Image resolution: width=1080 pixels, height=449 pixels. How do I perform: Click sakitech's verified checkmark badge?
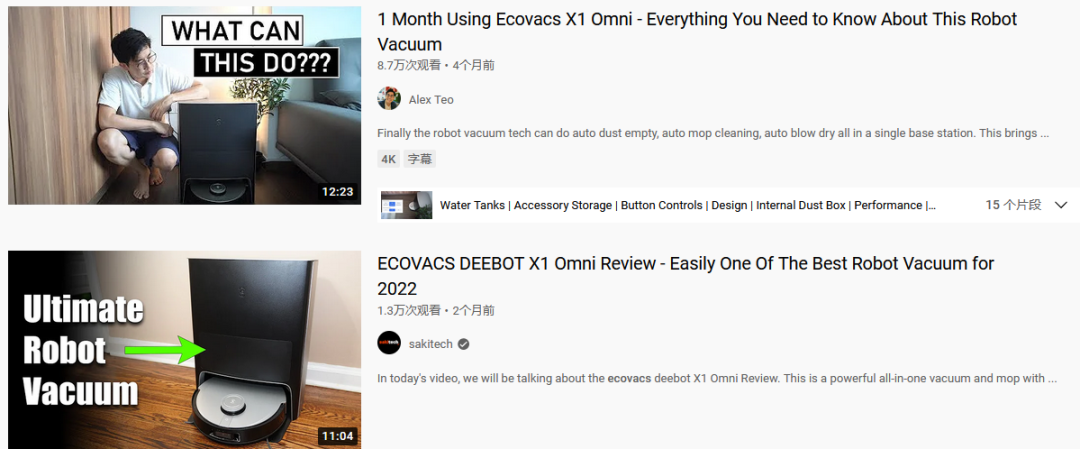(x=464, y=344)
